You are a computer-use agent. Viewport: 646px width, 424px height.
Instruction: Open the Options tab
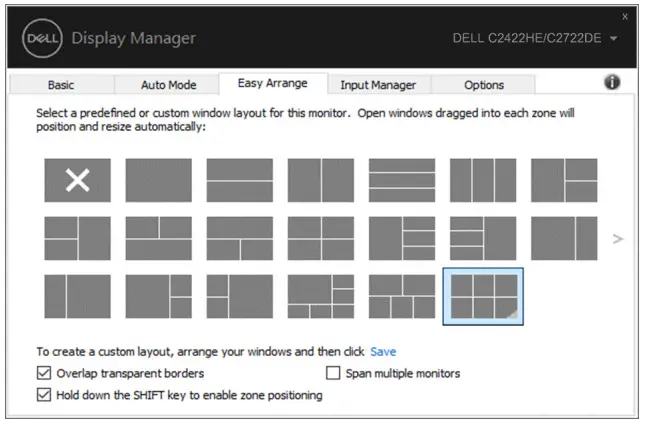click(x=484, y=85)
